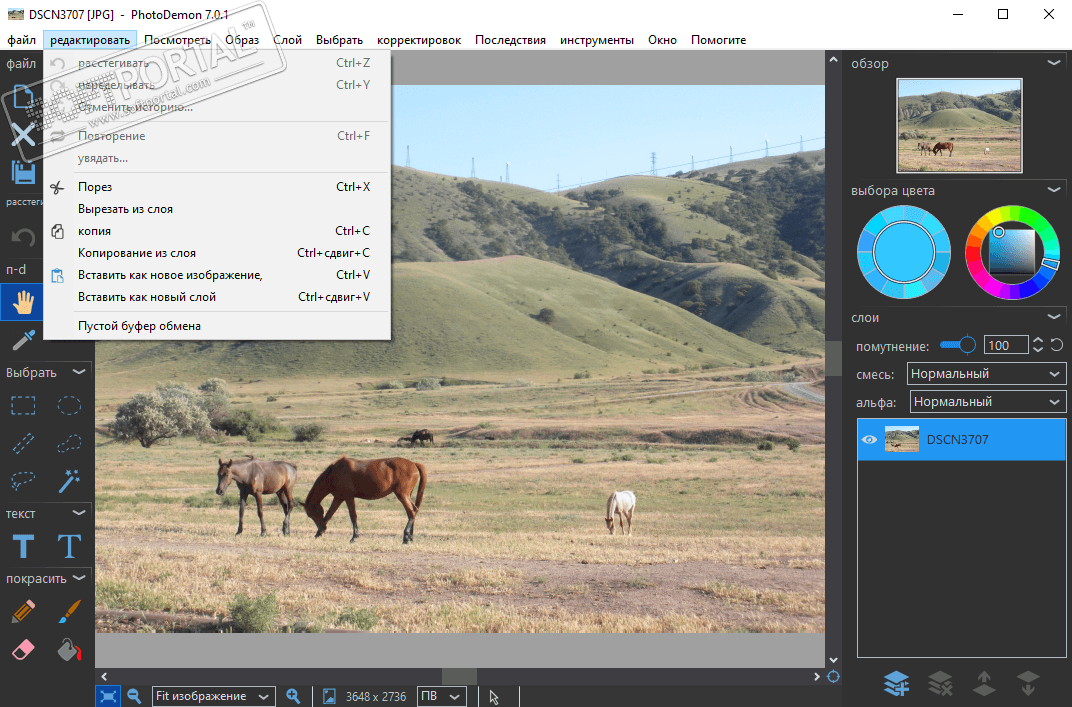Click Вставить как новый слой

click(x=147, y=297)
